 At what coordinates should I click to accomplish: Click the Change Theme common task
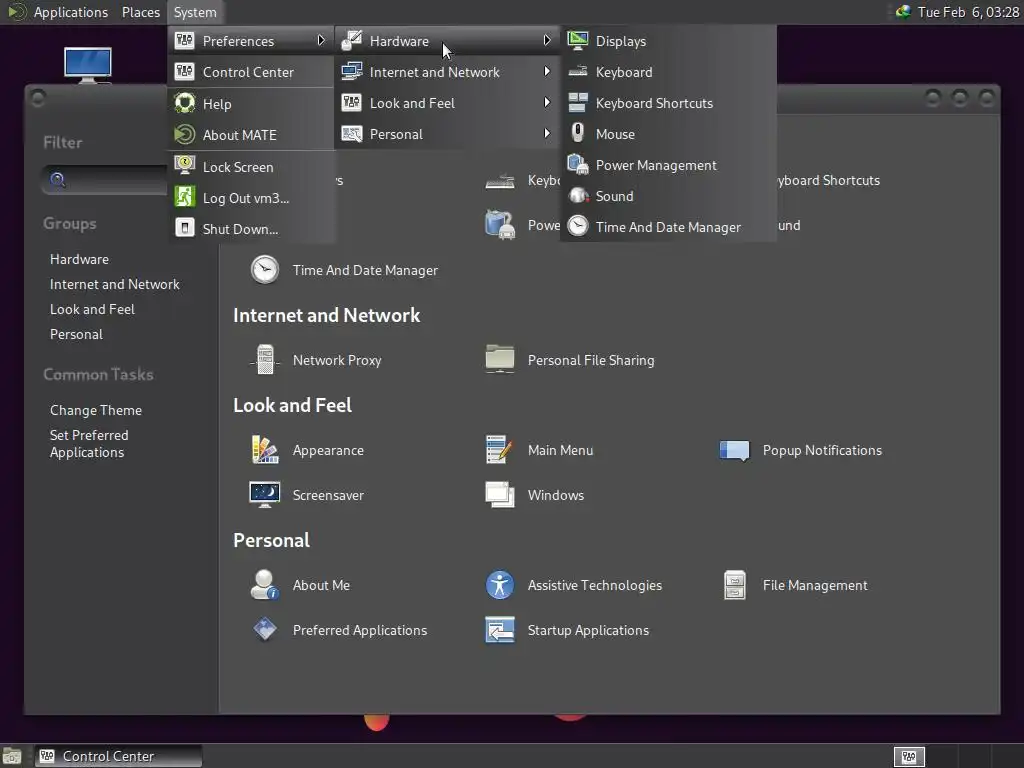pyautogui.click(x=96, y=410)
